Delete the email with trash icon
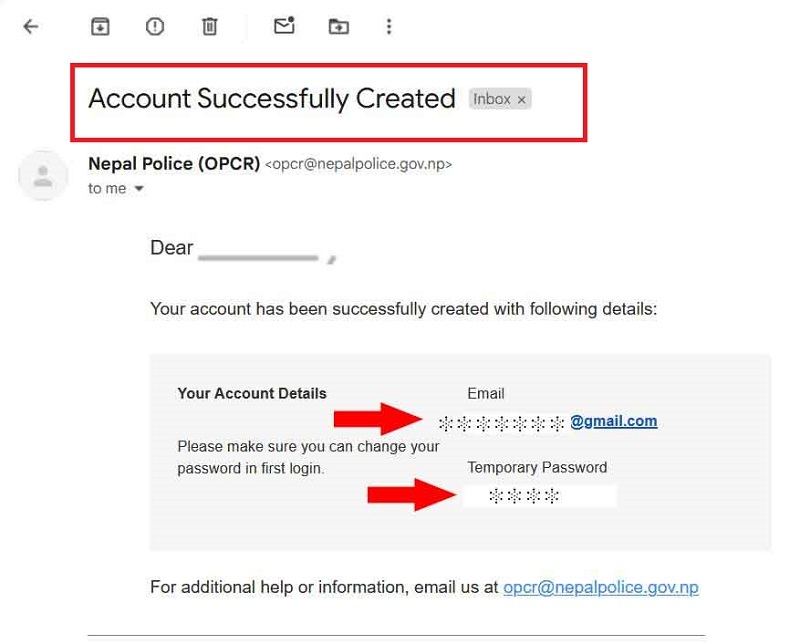 click(x=209, y=27)
